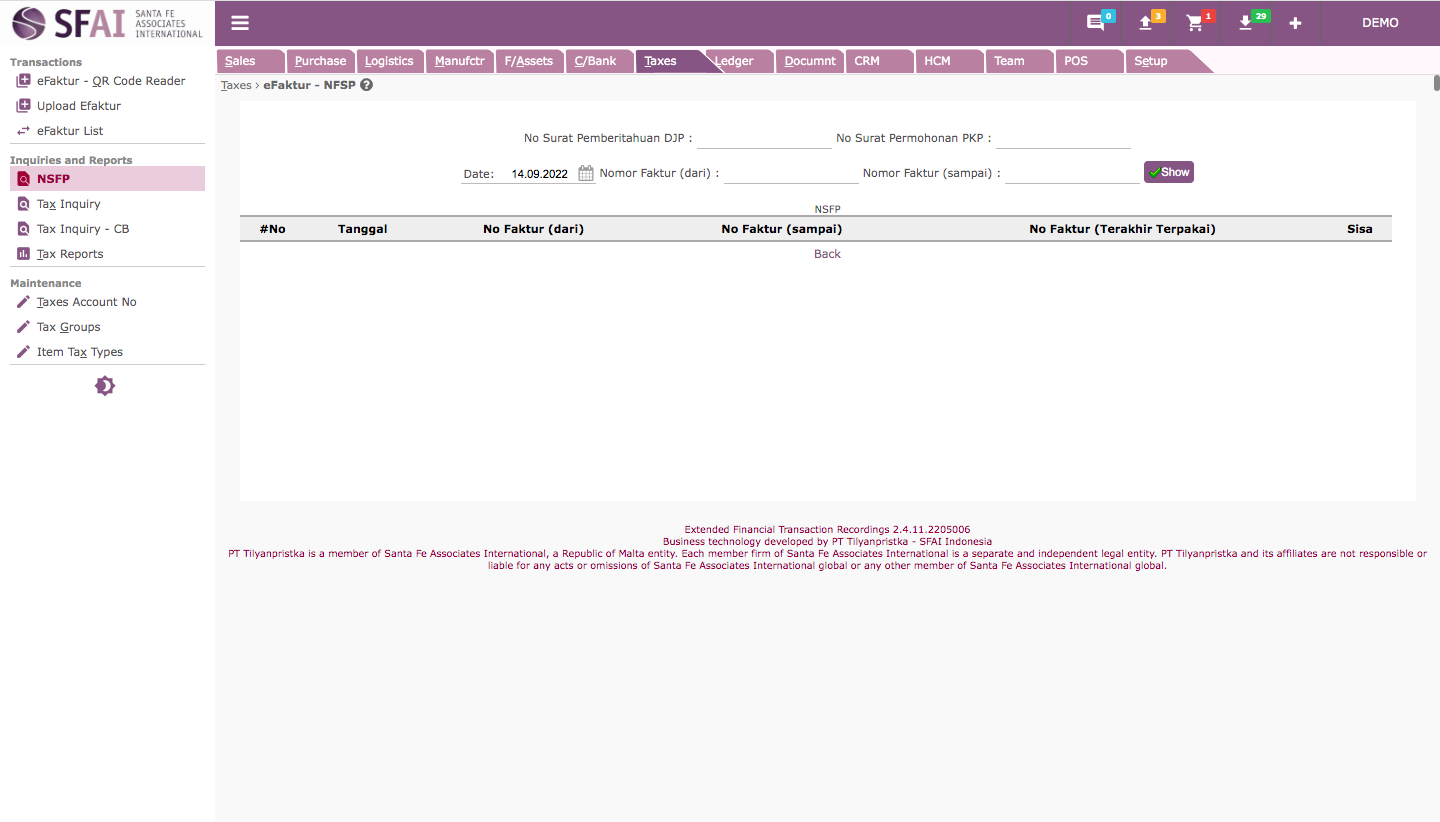
Task: Click the upload icon with orange badge
Action: 1147,23
